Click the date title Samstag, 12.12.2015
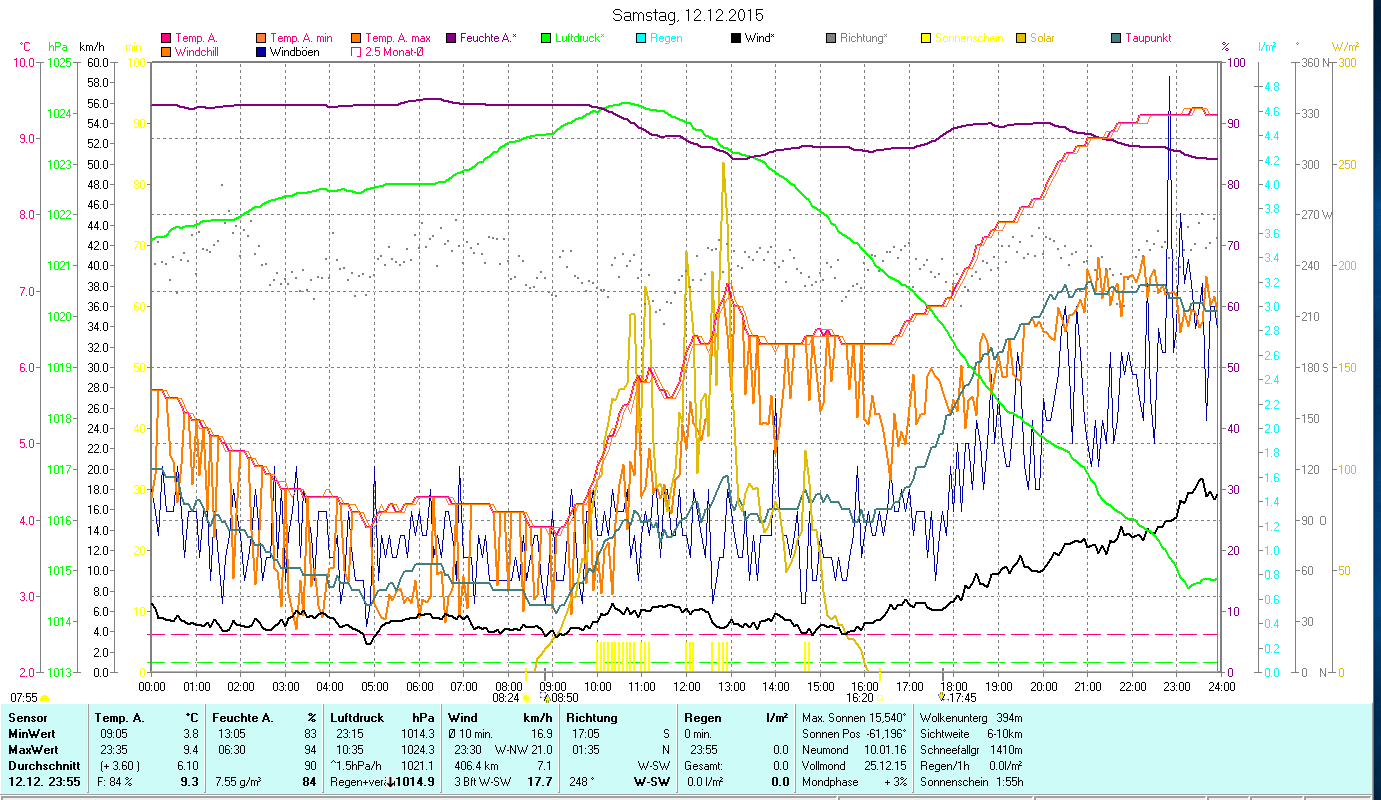This screenshot has width=1381, height=800. coord(687,15)
